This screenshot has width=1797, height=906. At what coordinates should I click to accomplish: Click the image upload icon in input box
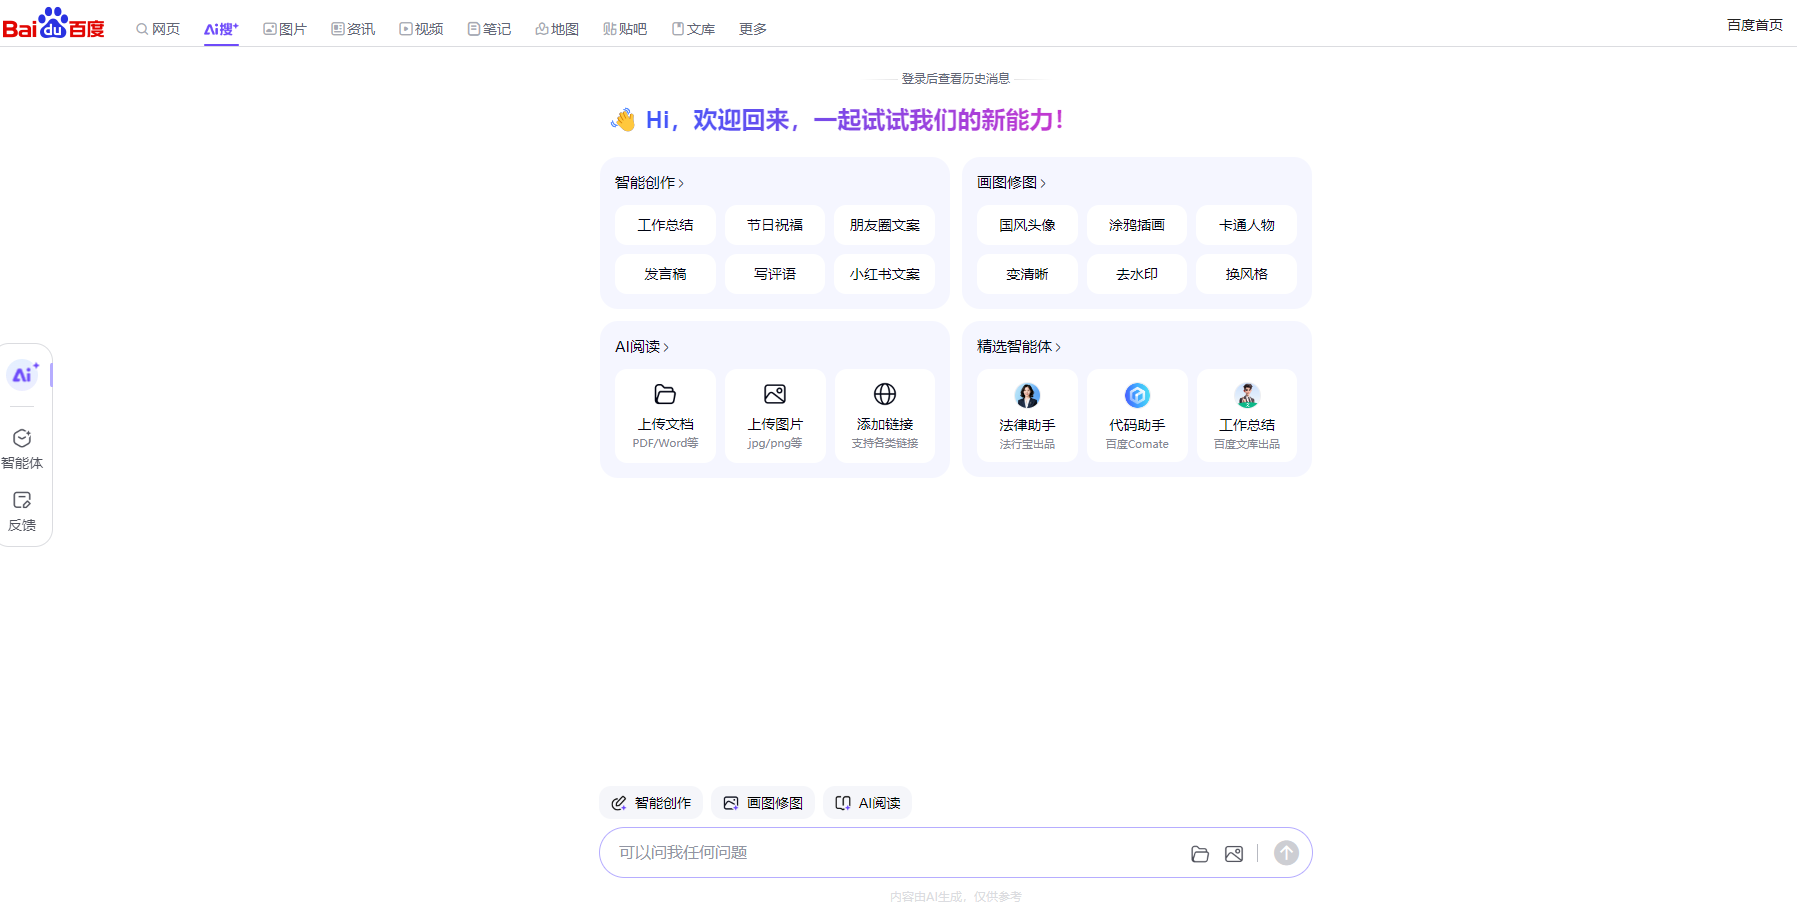click(1234, 854)
